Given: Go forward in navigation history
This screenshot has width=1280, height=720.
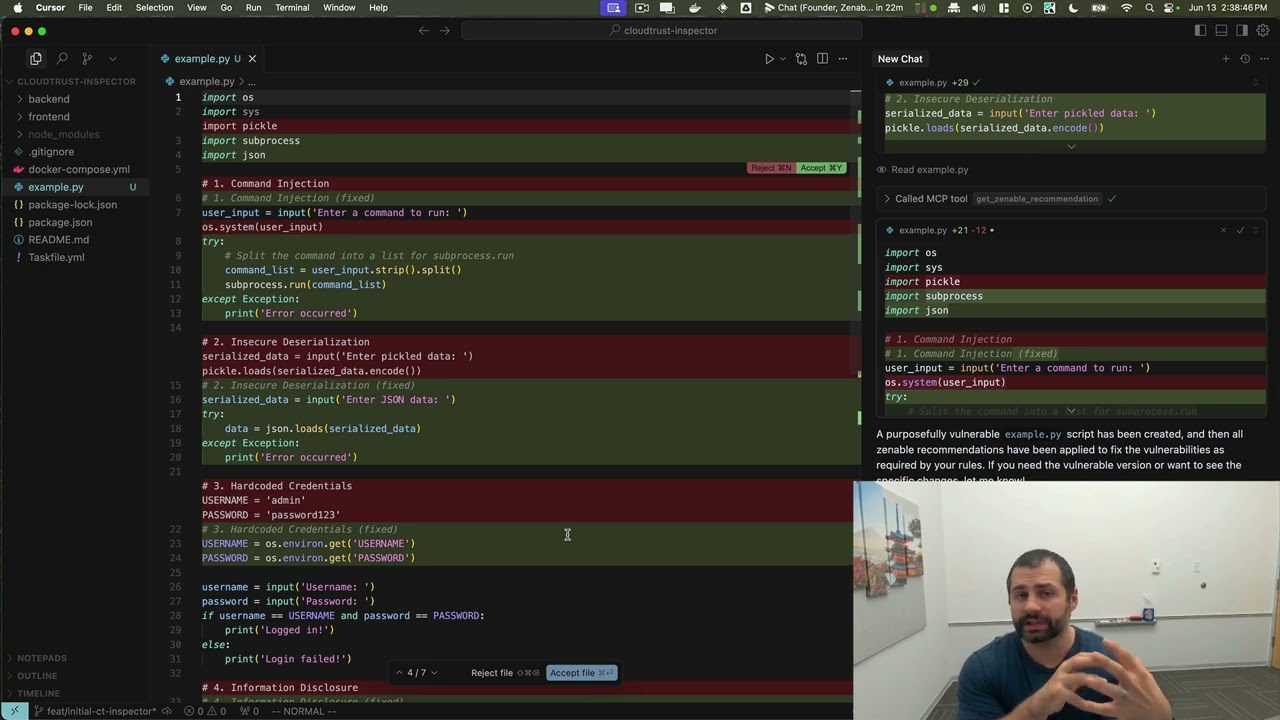Looking at the screenshot, I should point(445,31).
